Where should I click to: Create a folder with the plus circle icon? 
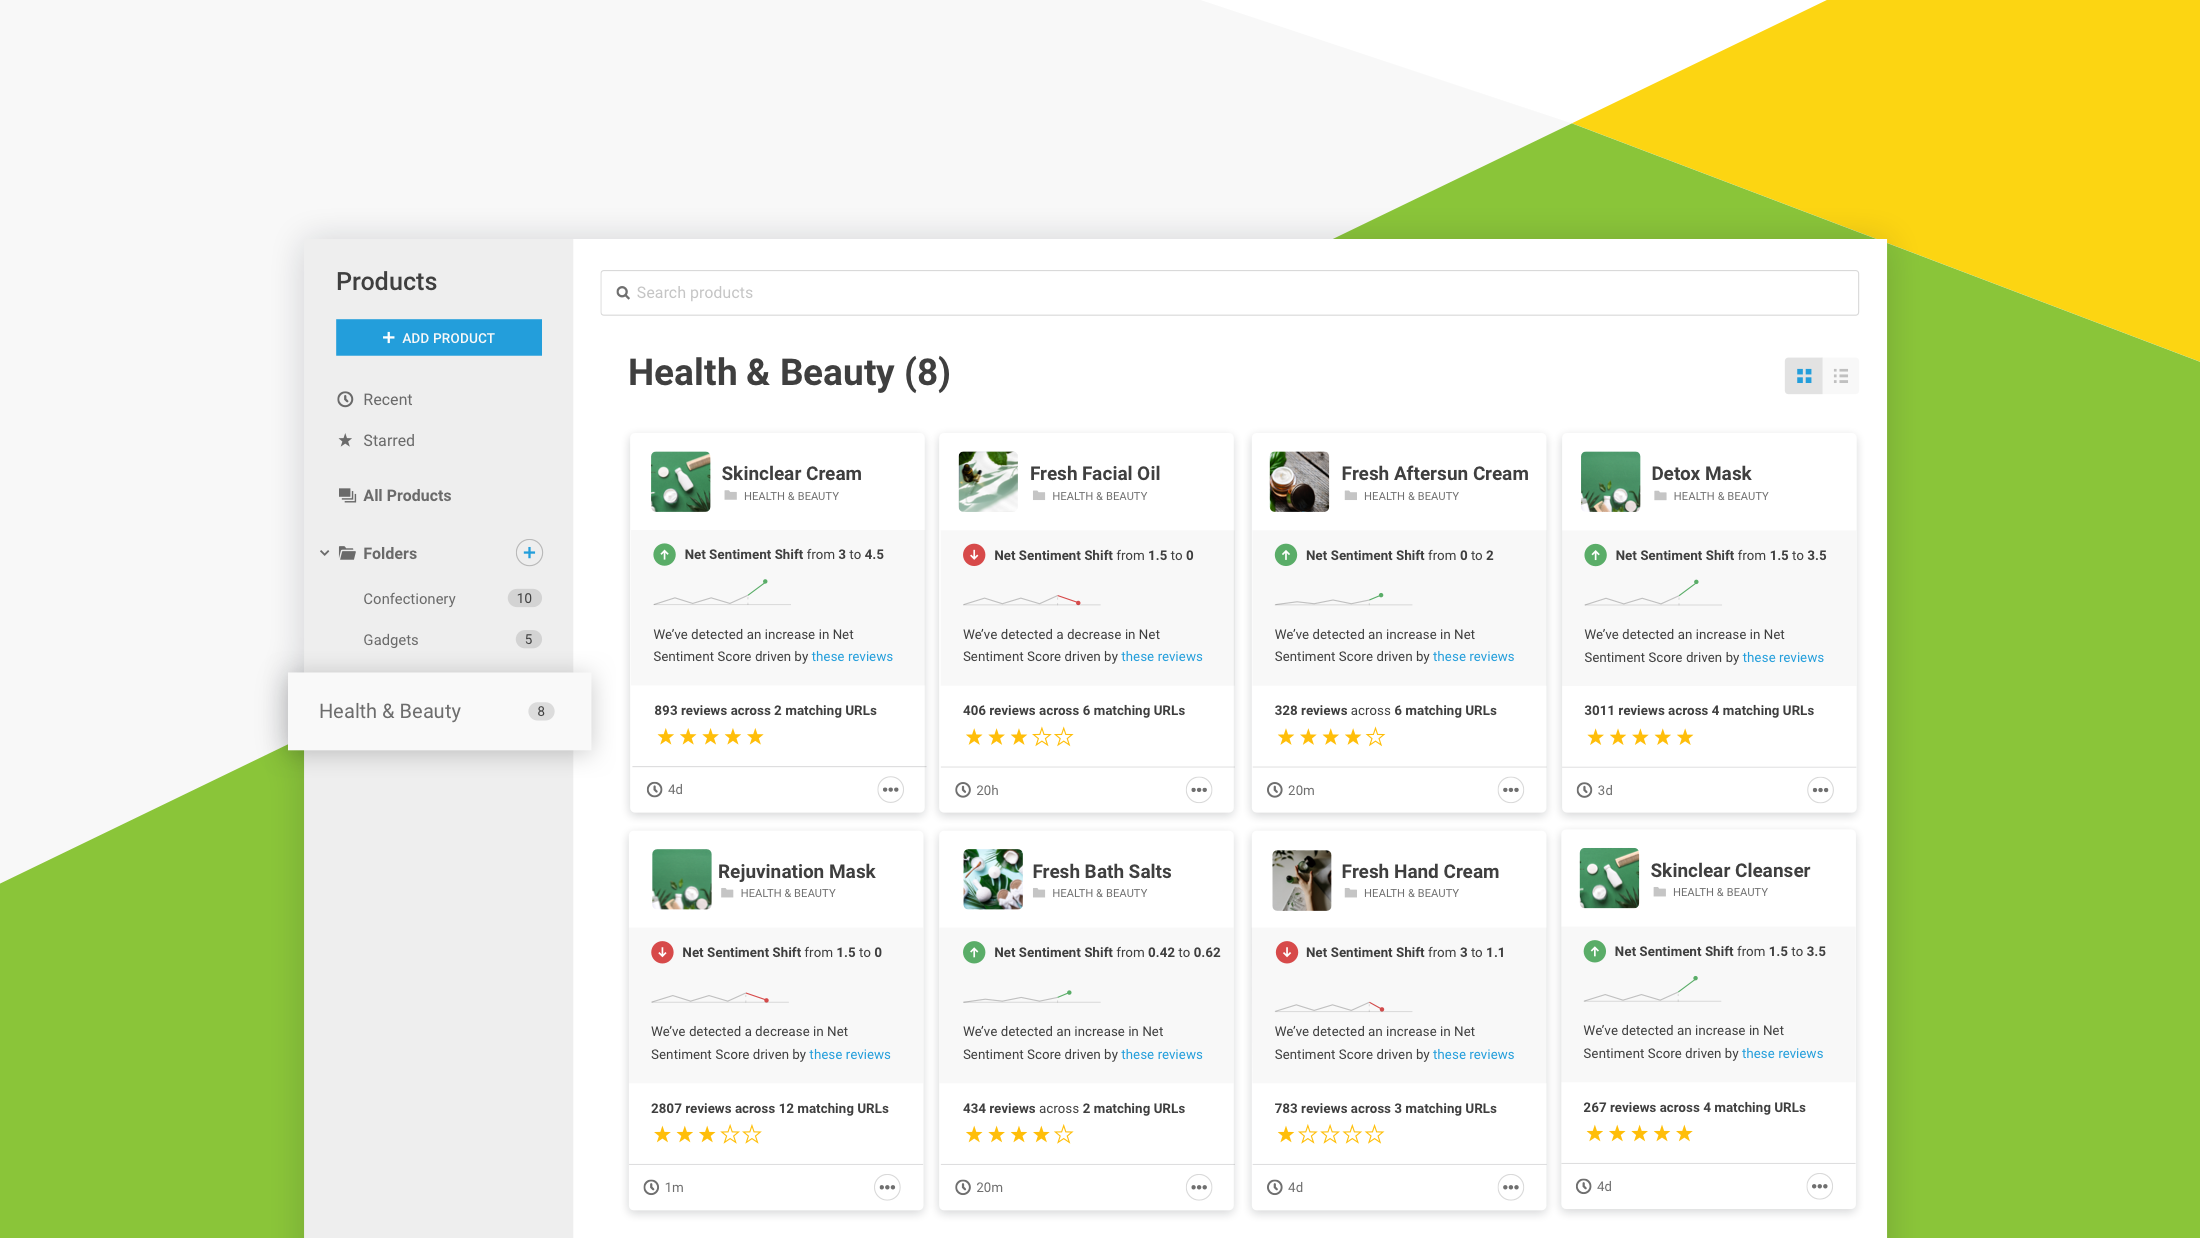pos(529,552)
